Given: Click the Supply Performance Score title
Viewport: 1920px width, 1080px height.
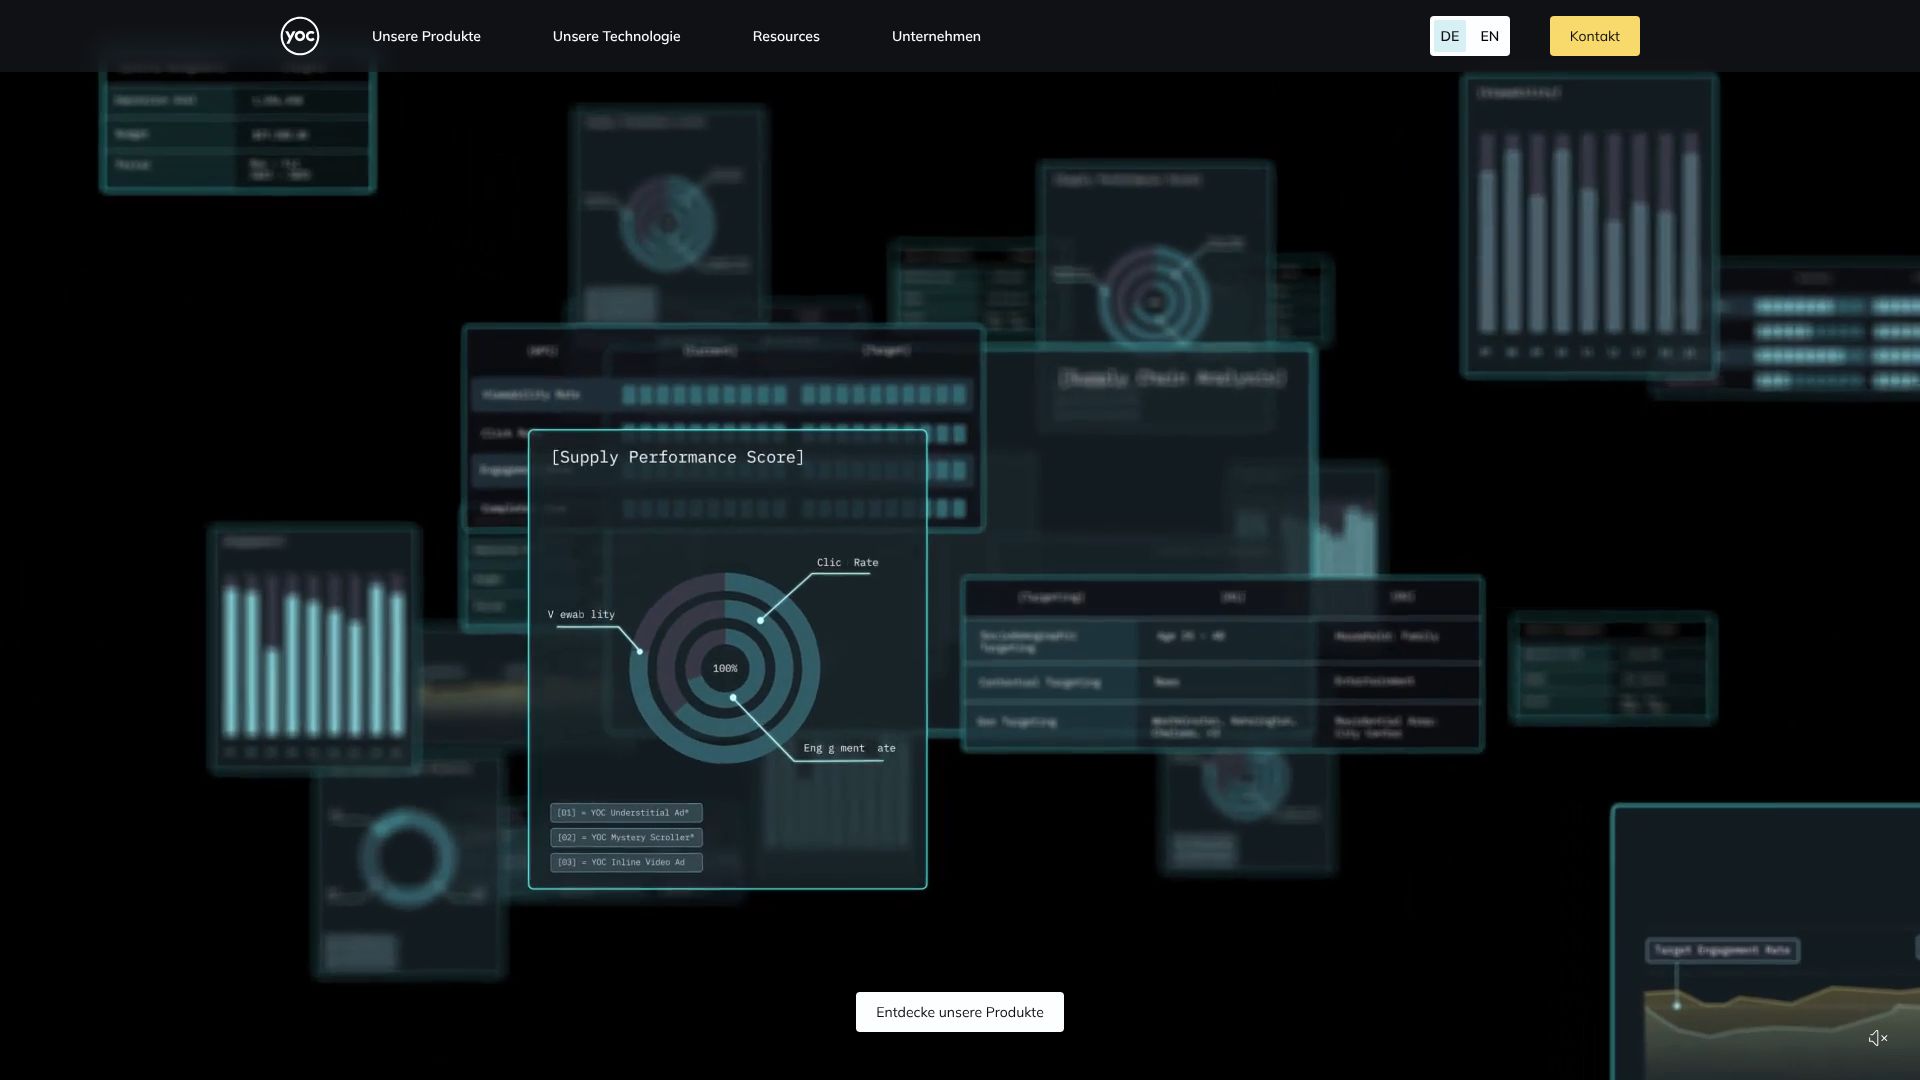Looking at the screenshot, I should tap(677, 457).
